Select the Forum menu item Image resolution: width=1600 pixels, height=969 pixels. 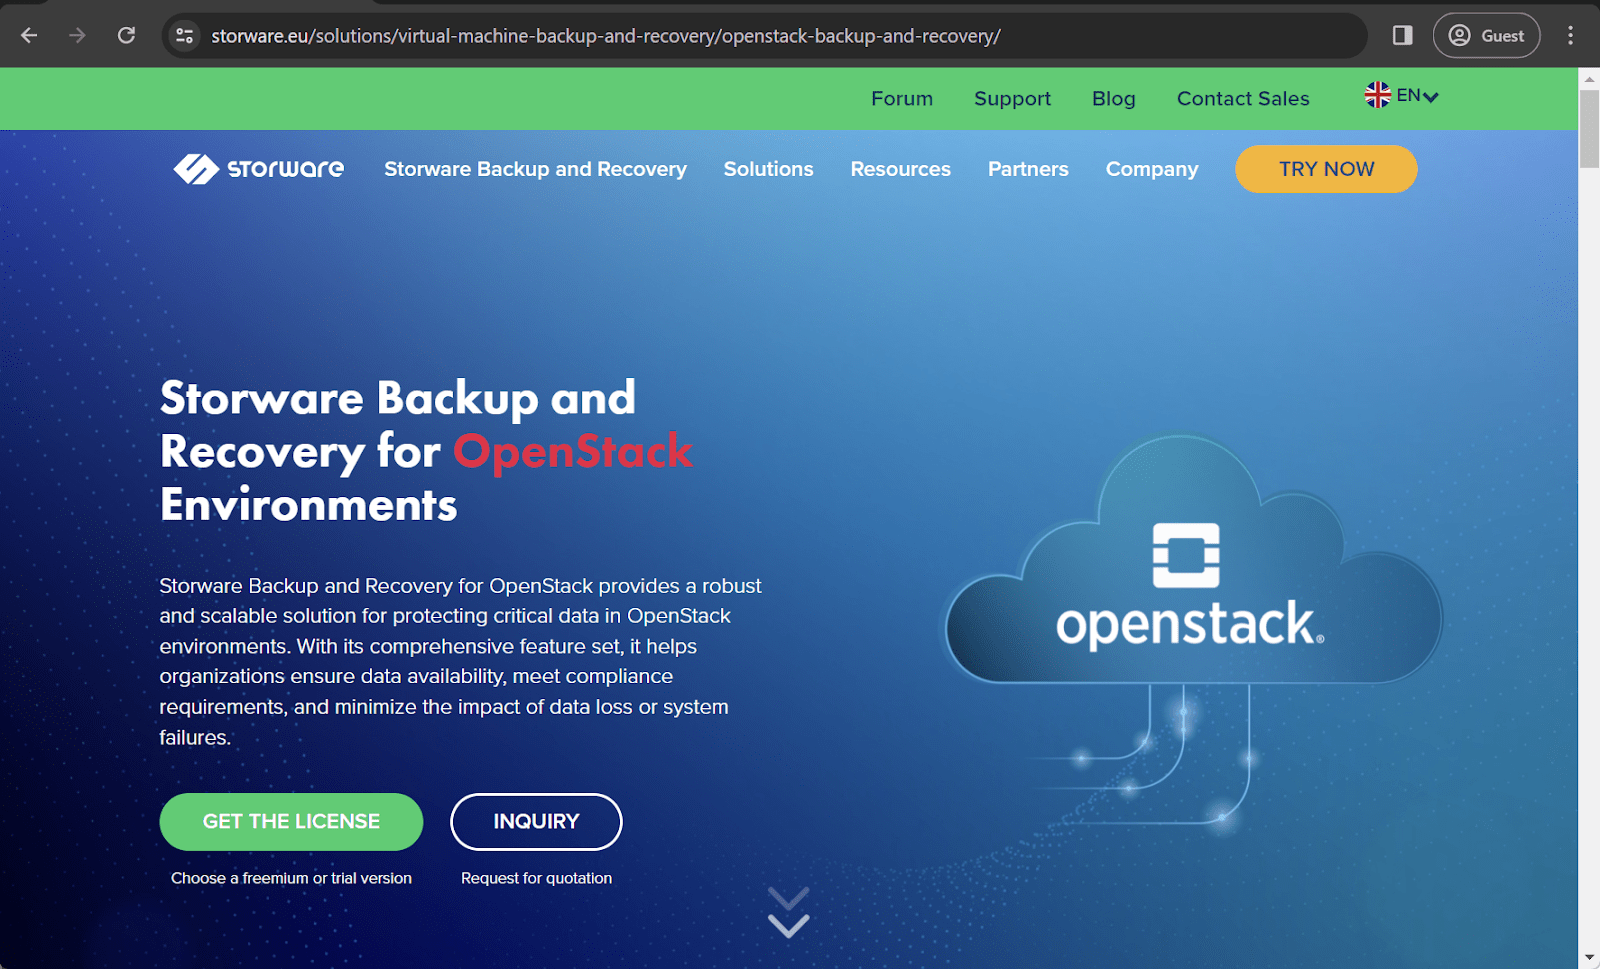coord(901,98)
